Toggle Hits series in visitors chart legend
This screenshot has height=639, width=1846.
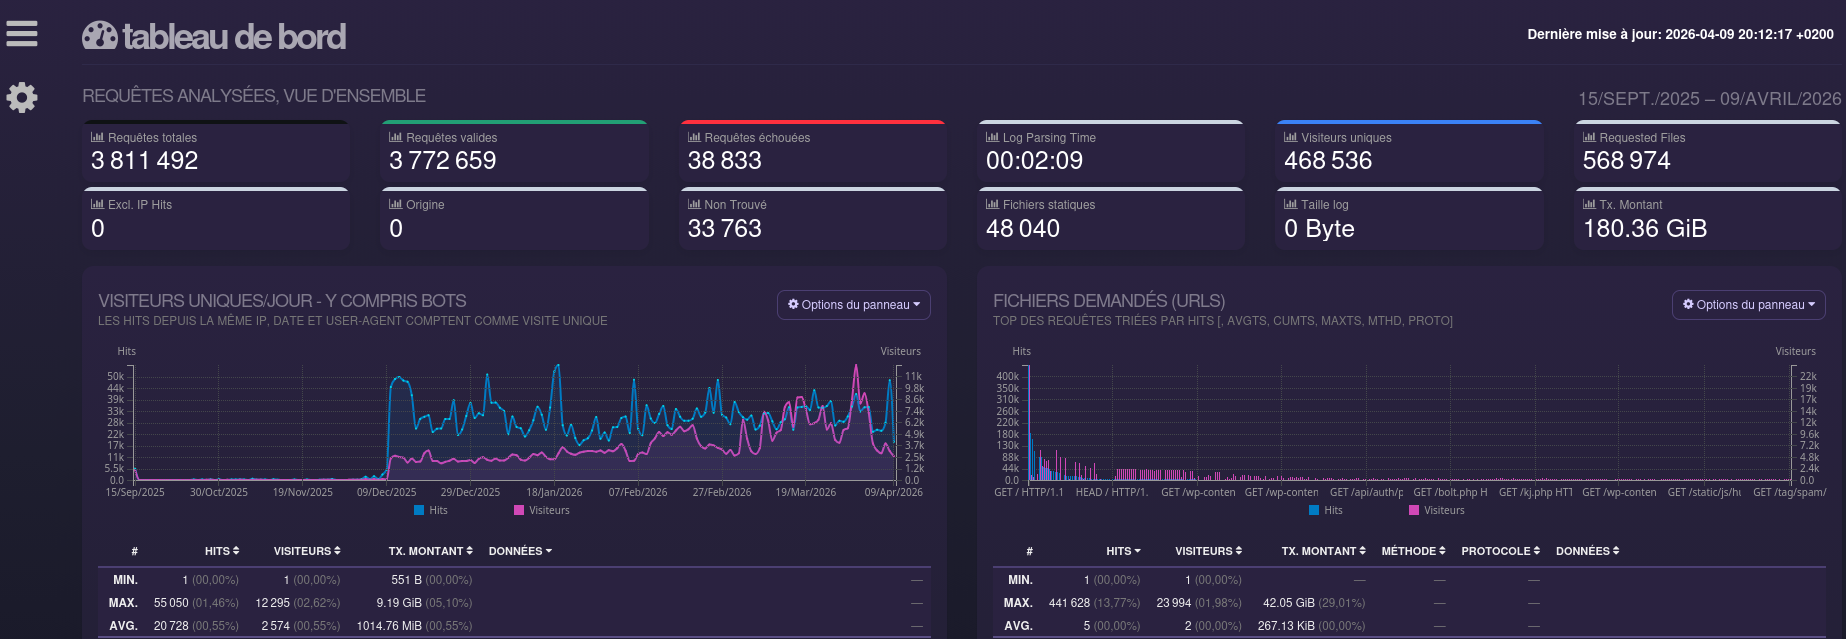pos(430,510)
